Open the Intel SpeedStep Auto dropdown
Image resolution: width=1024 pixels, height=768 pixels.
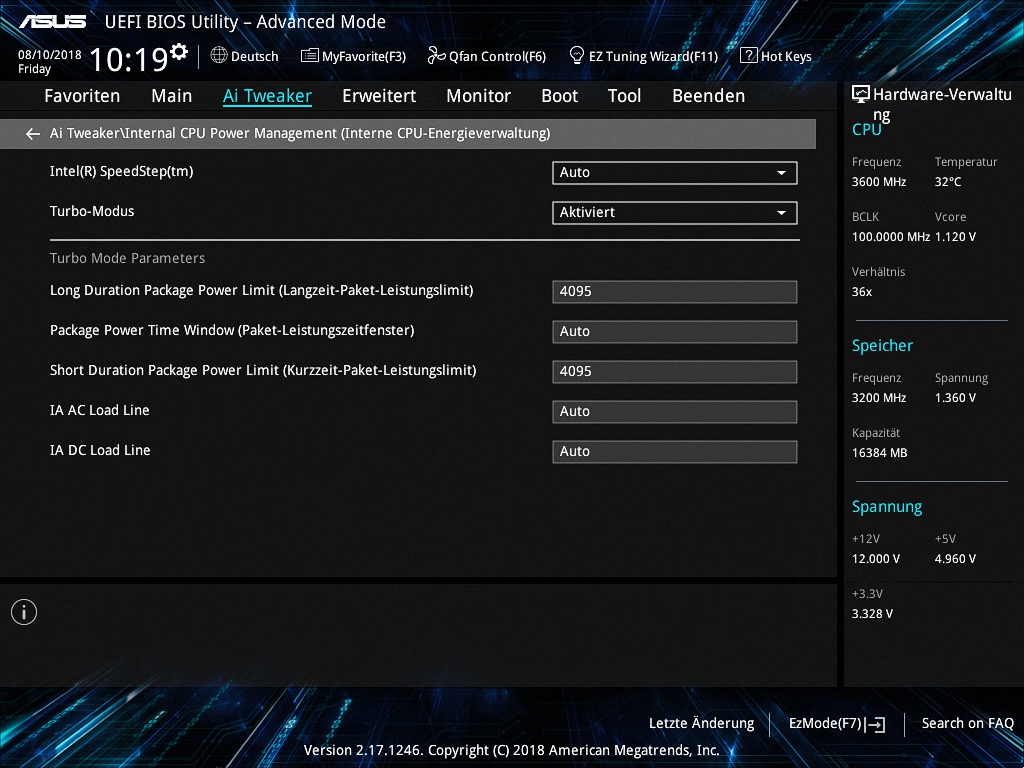coord(675,173)
